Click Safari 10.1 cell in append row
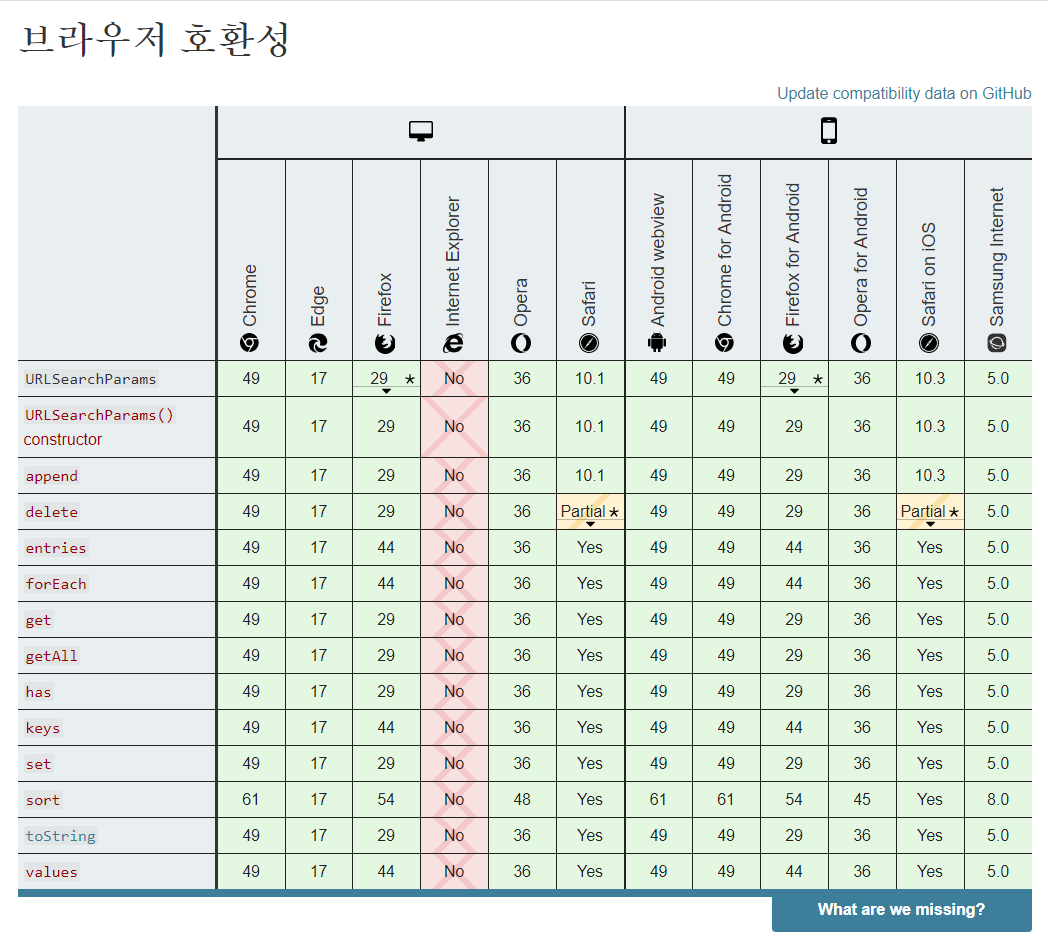This screenshot has width=1048, height=948. 590,476
